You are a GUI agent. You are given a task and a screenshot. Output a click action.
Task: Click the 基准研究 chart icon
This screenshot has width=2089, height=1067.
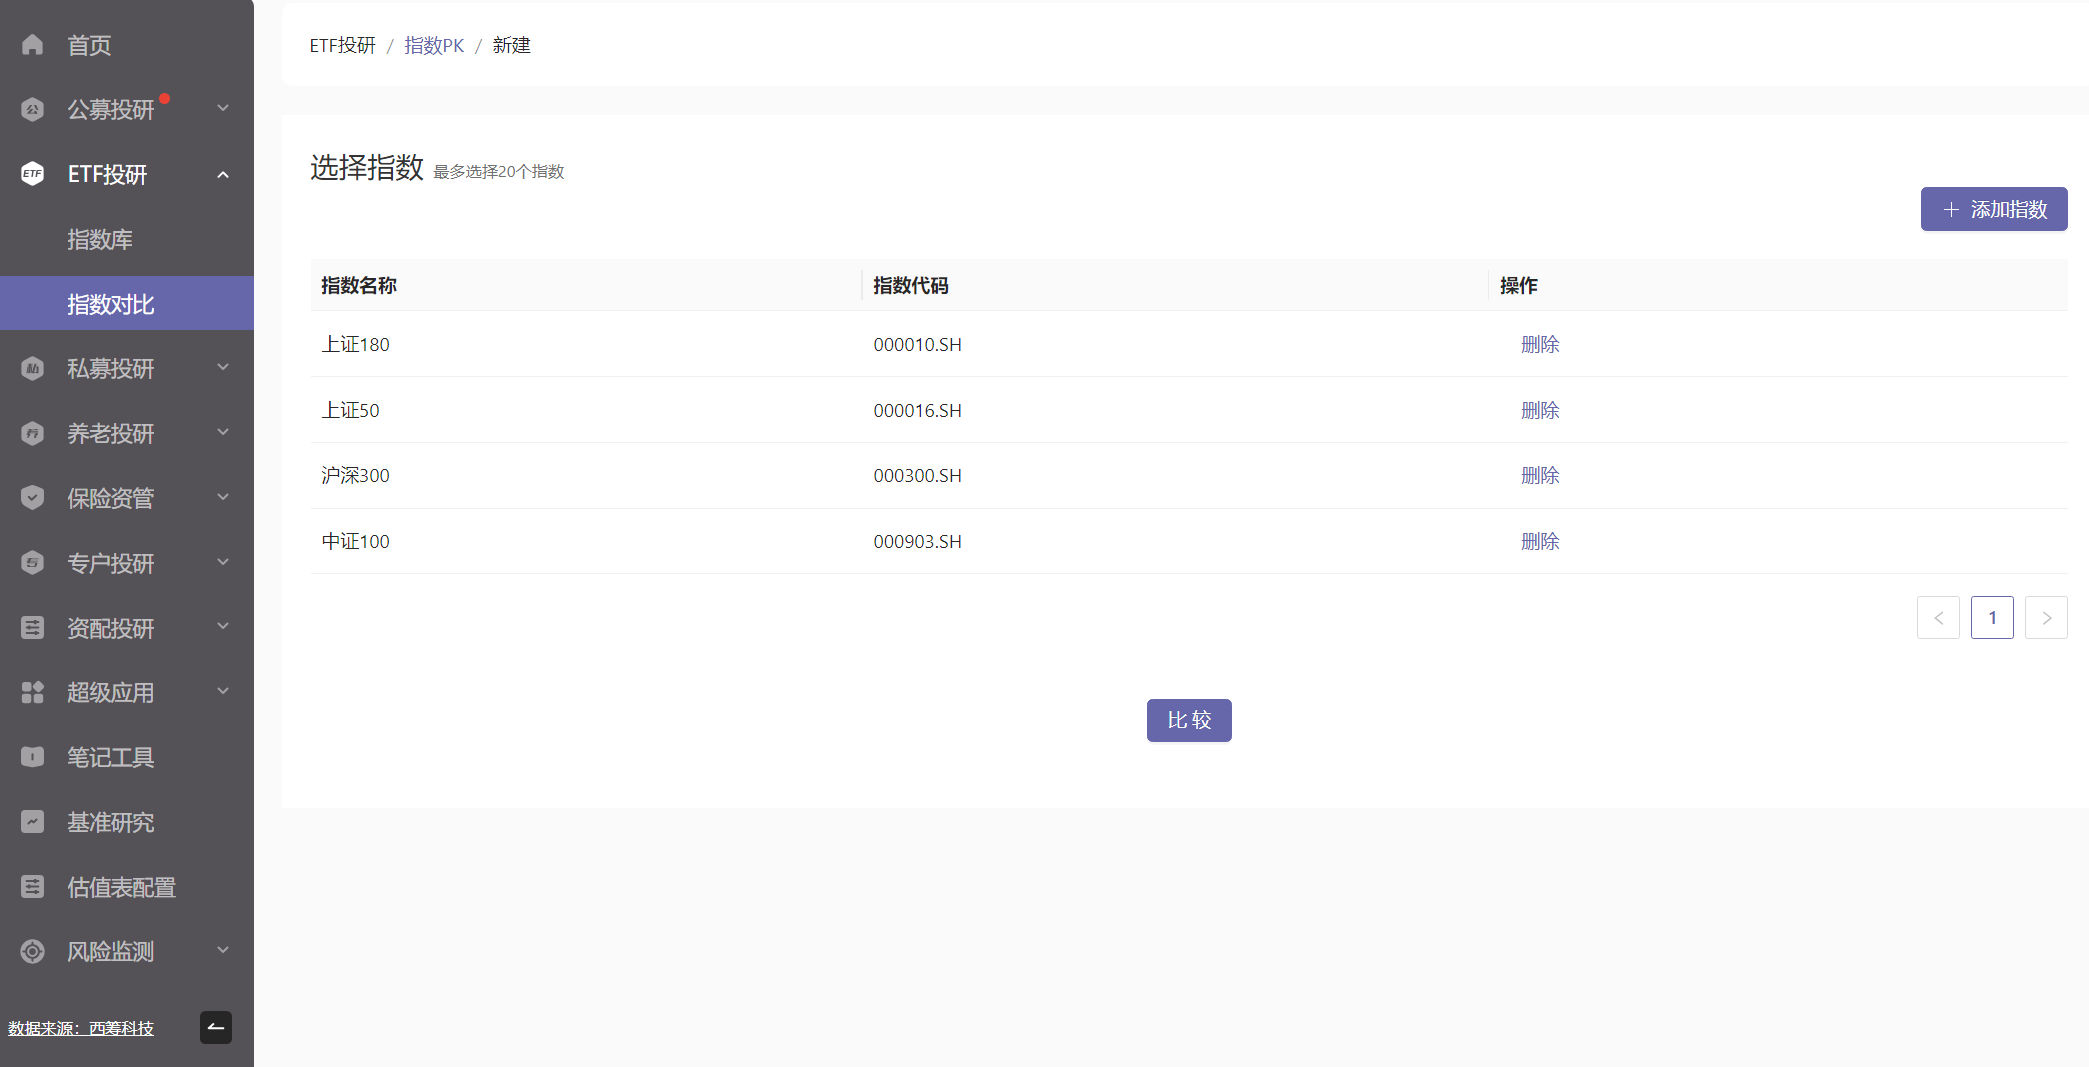(32, 822)
